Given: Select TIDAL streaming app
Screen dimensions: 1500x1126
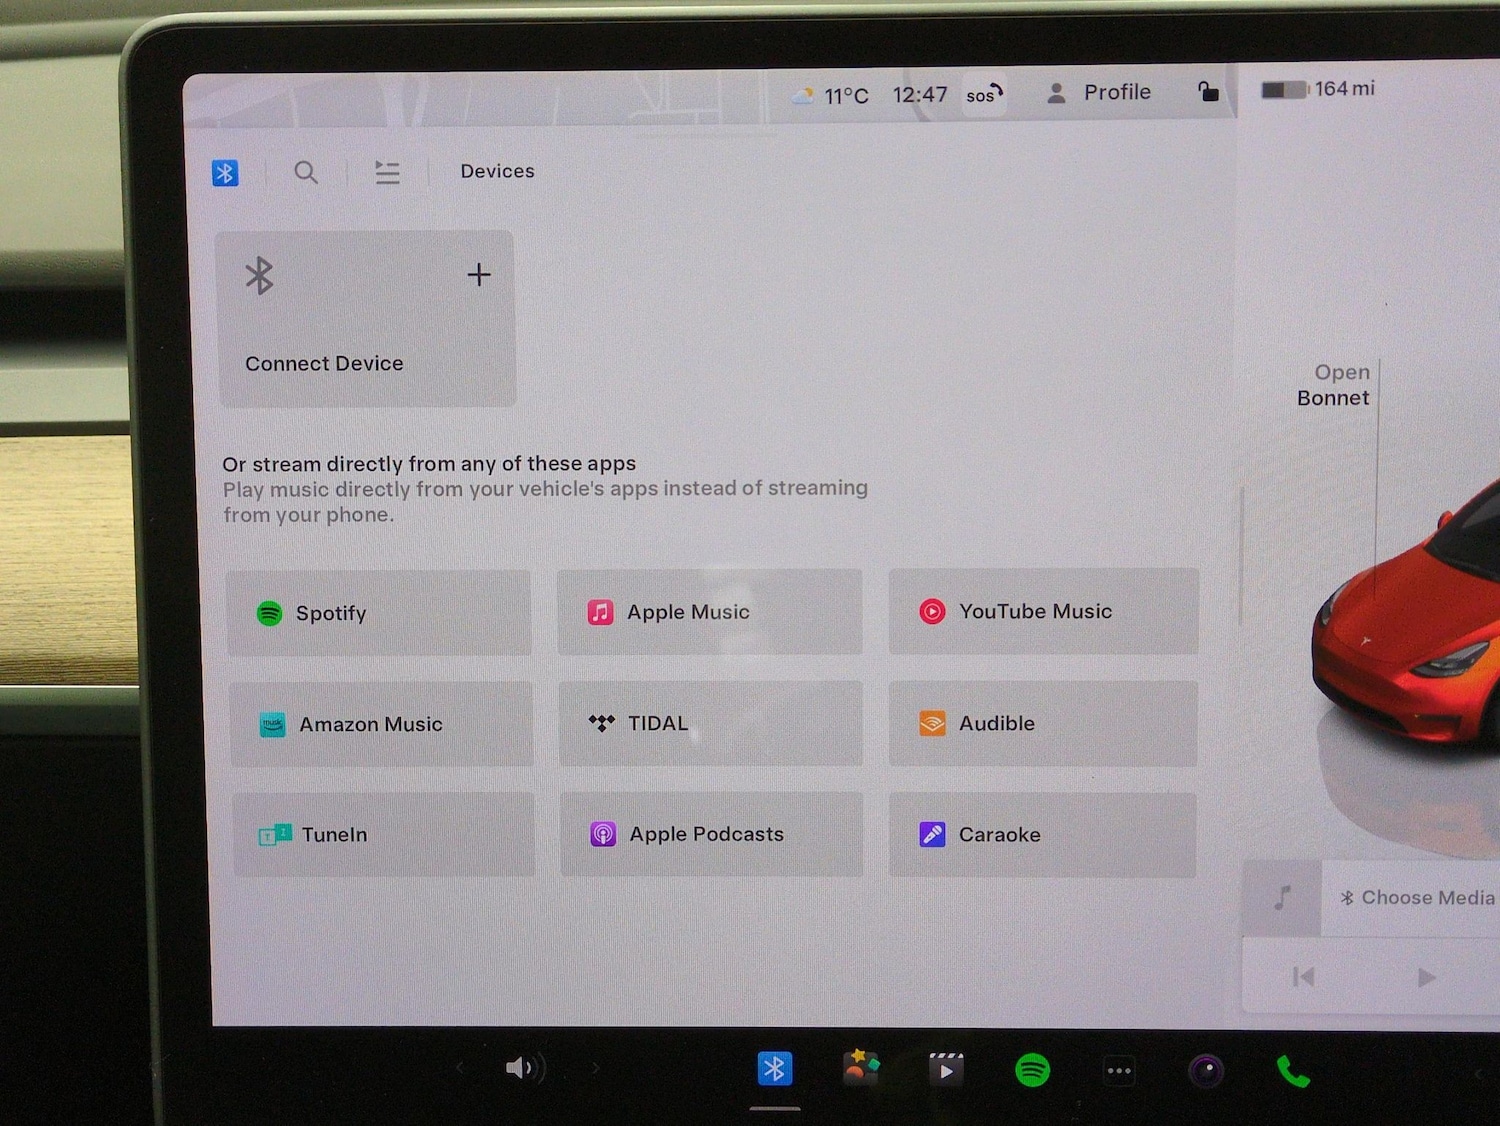Looking at the screenshot, I should click(710, 723).
